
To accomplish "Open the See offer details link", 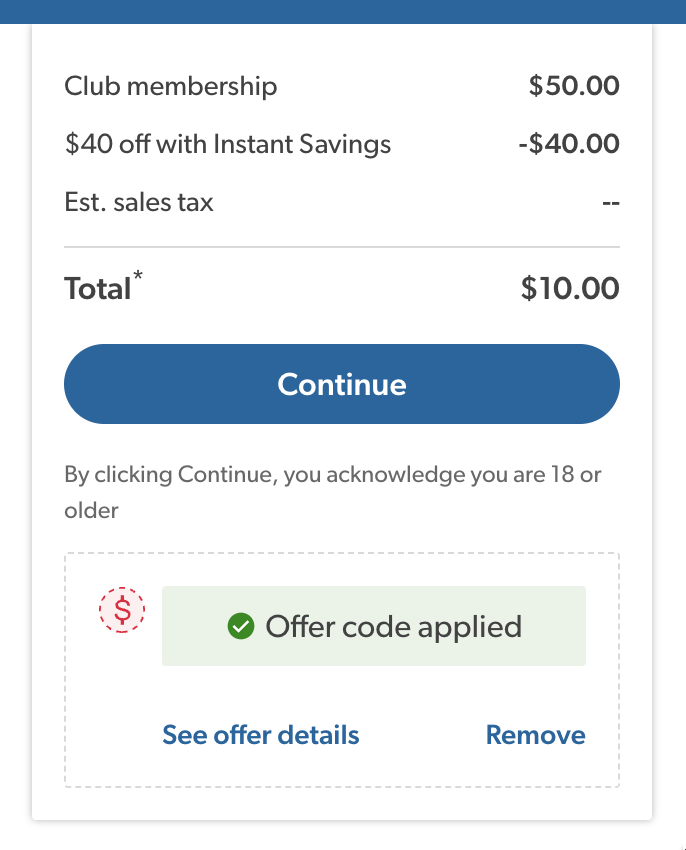I will 260,735.
